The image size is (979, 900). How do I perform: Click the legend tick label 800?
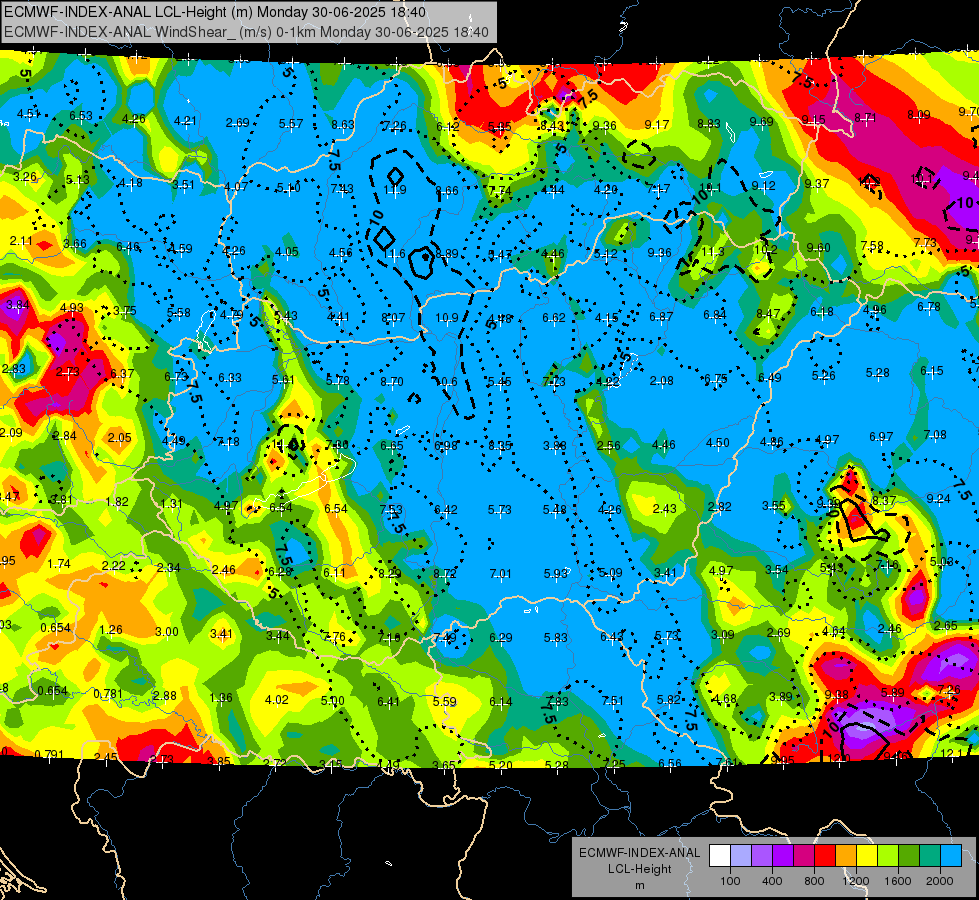coord(814,881)
